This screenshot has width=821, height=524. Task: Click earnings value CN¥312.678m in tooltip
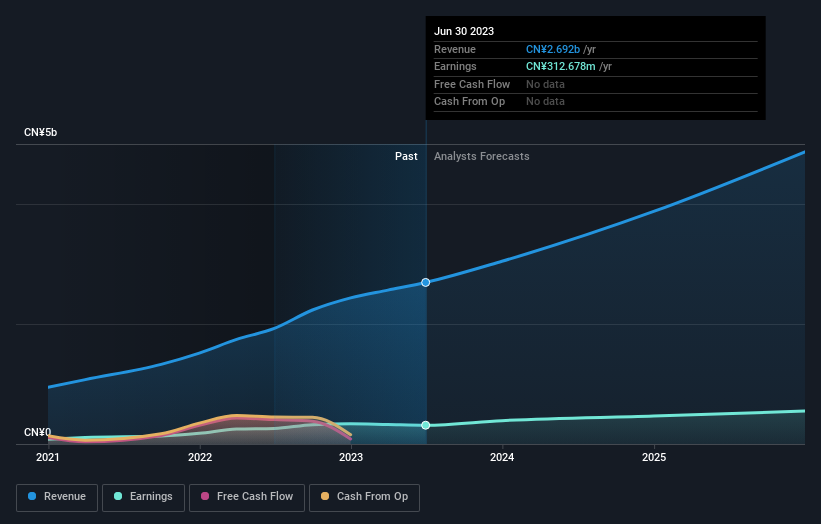561,66
